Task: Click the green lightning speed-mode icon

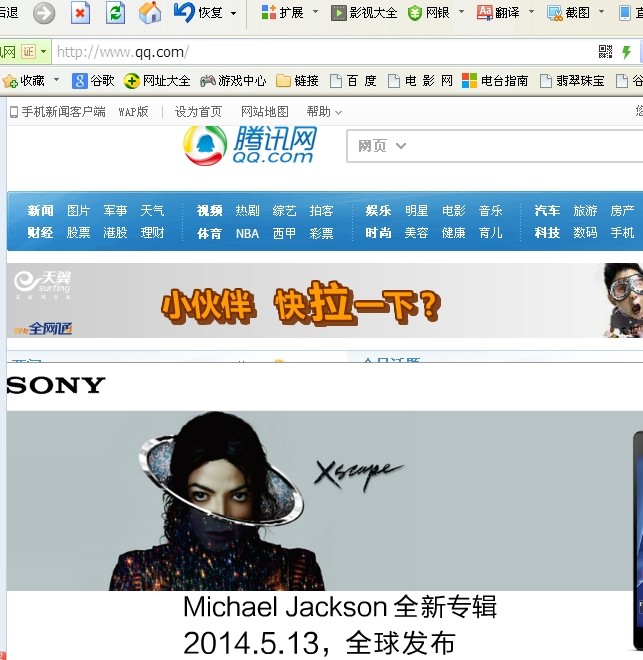Action: (x=627, y=52)
